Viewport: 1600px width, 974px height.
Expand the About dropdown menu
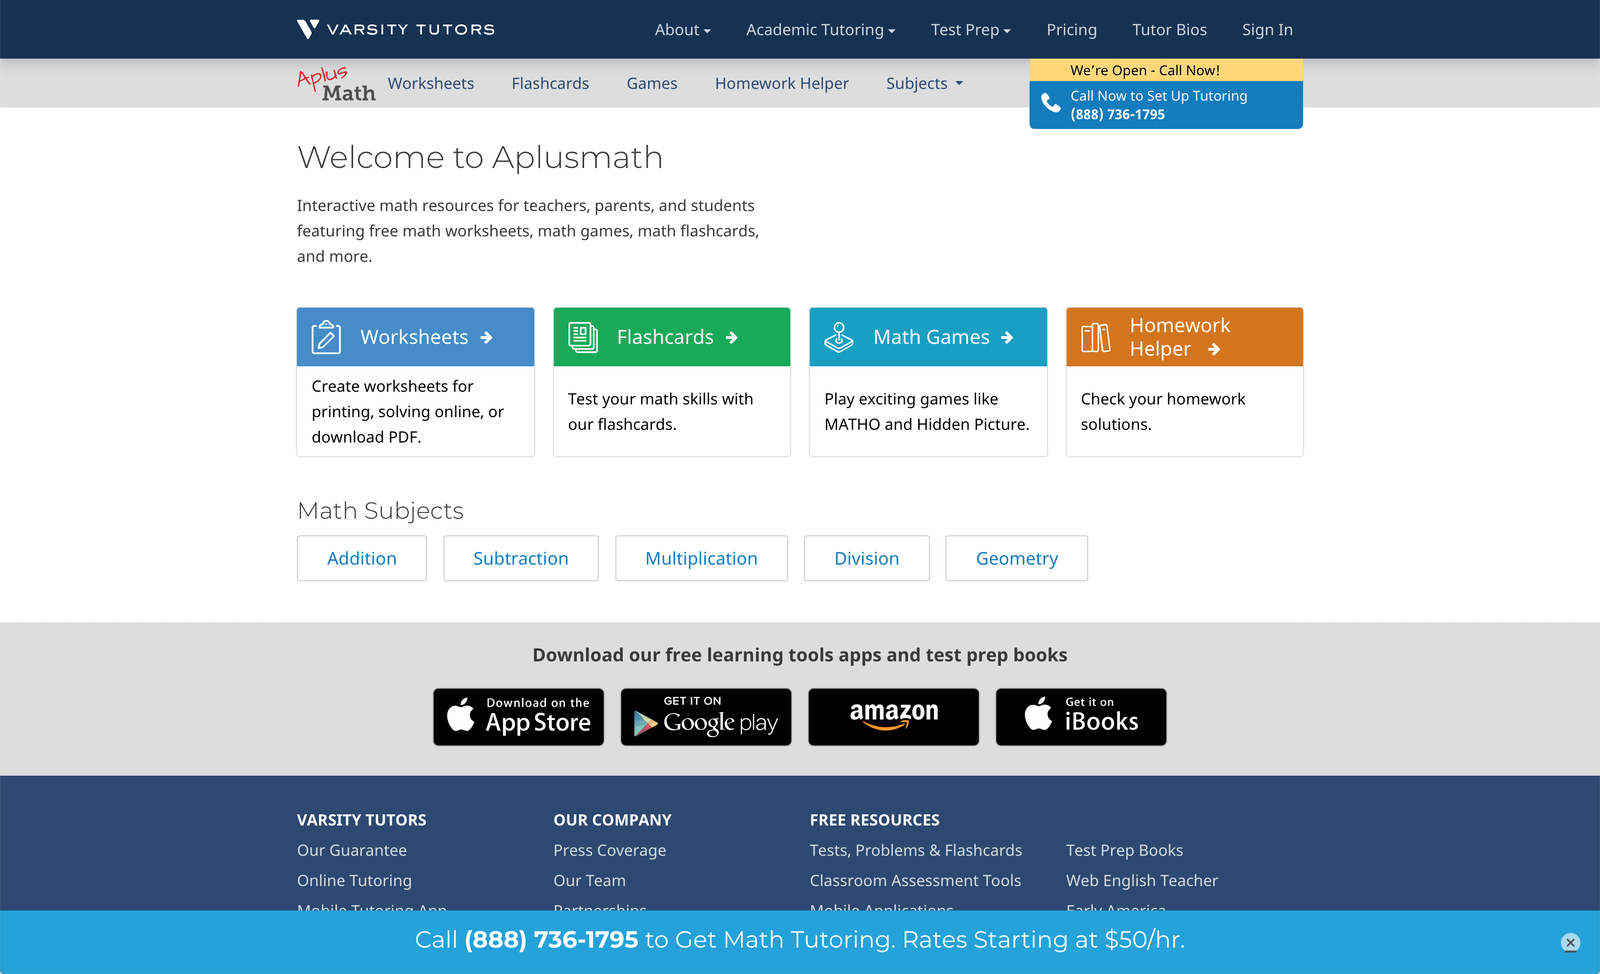(x=682, y=30)
